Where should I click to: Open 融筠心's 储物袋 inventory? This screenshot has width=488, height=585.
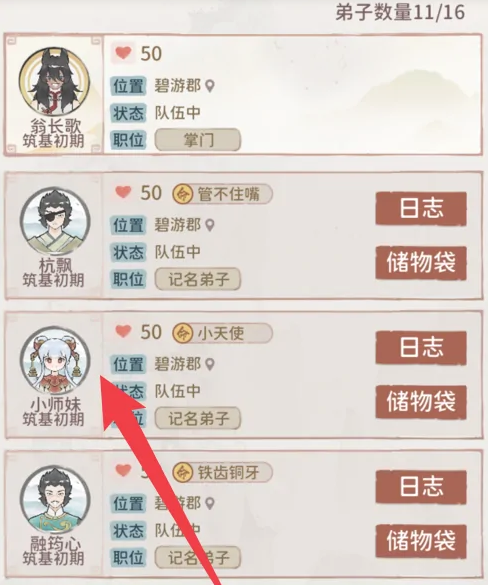click(421, 541)
